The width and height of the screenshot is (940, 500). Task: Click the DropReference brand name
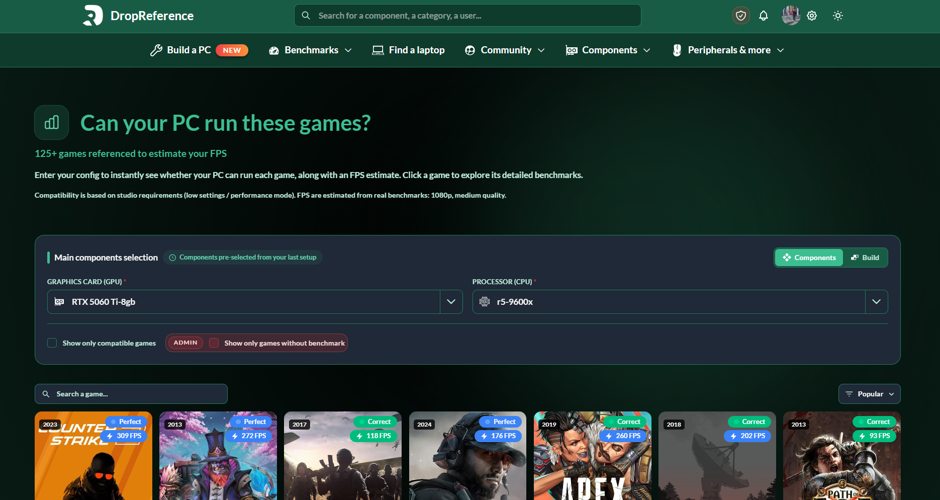coord(152,16)
